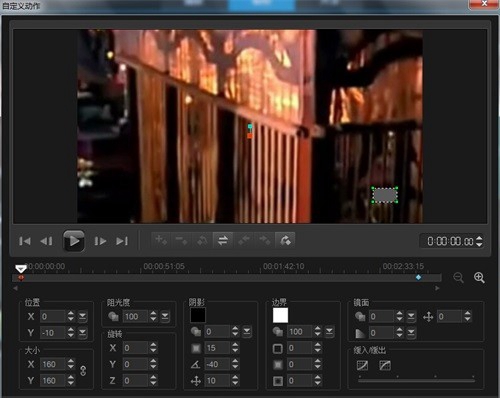Click the border size stepper arrows
500x398 pixels.
coord(317,348)
